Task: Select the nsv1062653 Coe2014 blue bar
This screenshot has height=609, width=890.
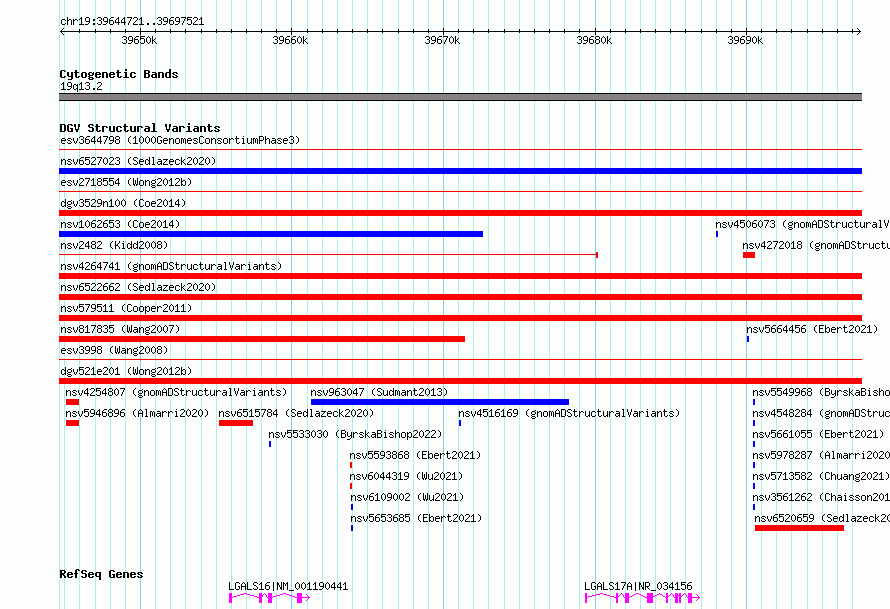Action: [271, 234]
